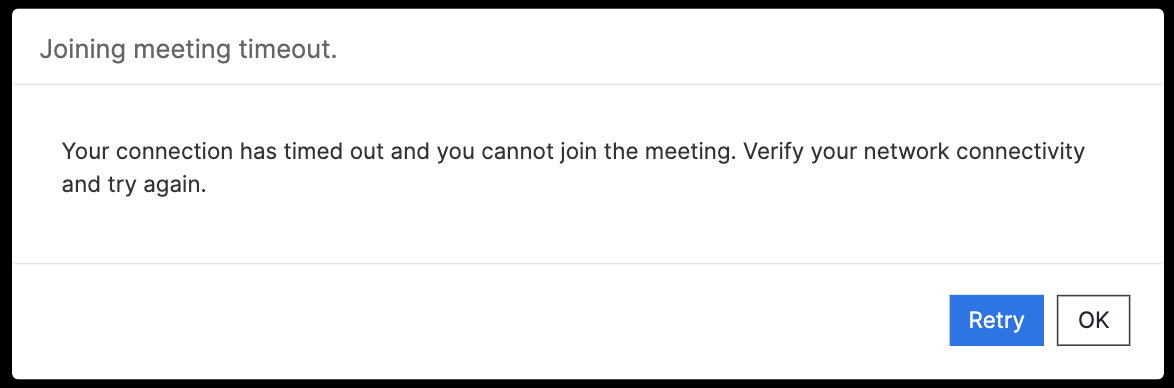Screen dimensions: 1174x388
Task: Click empty footer area left of Retry
Action: click(x=479, y=321)
